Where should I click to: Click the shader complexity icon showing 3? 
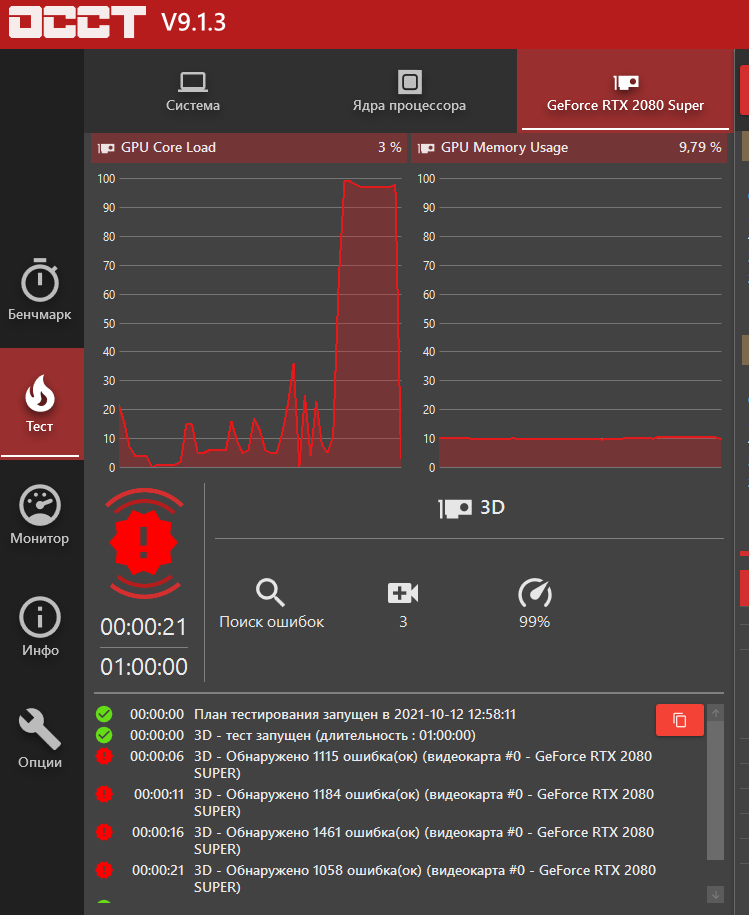click(x=403, y=593)
